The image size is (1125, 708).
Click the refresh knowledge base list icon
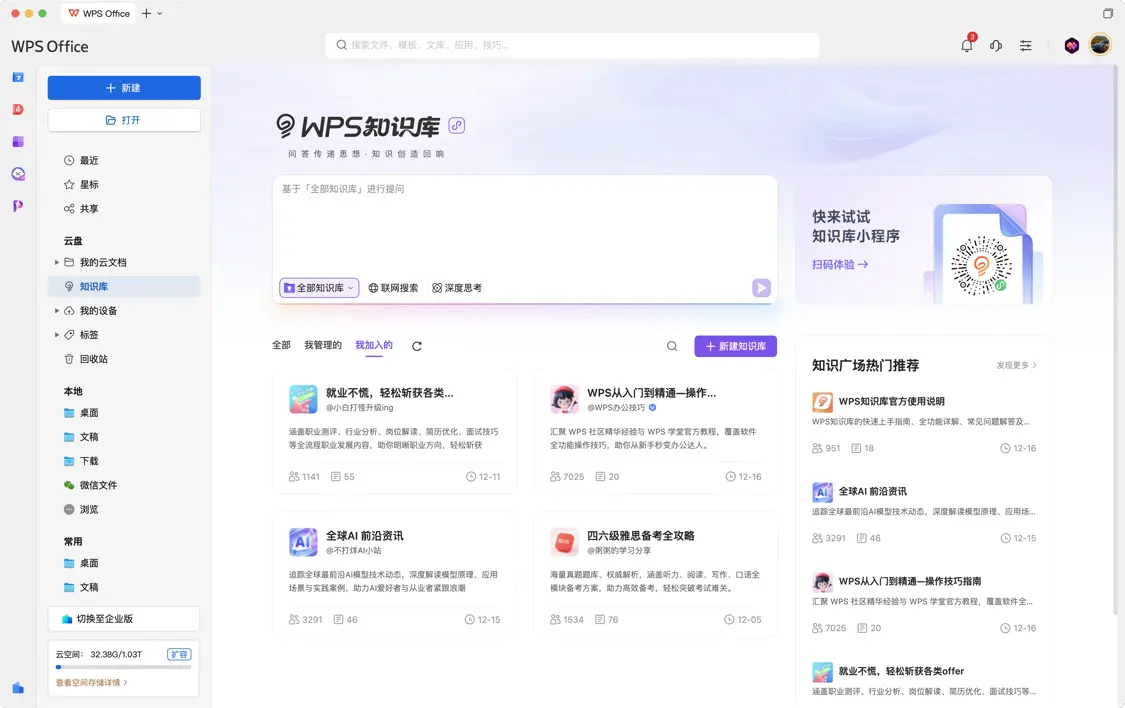(x=417, y=346)
